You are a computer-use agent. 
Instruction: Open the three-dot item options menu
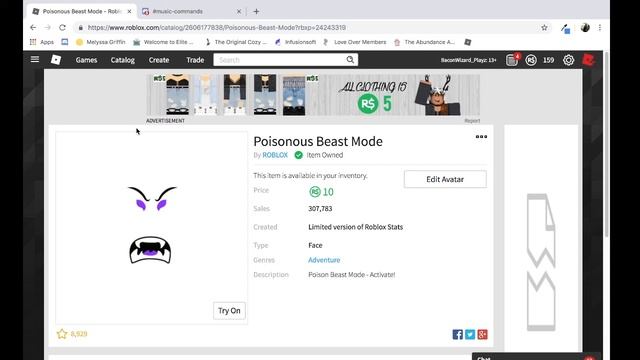click(481, 137)
